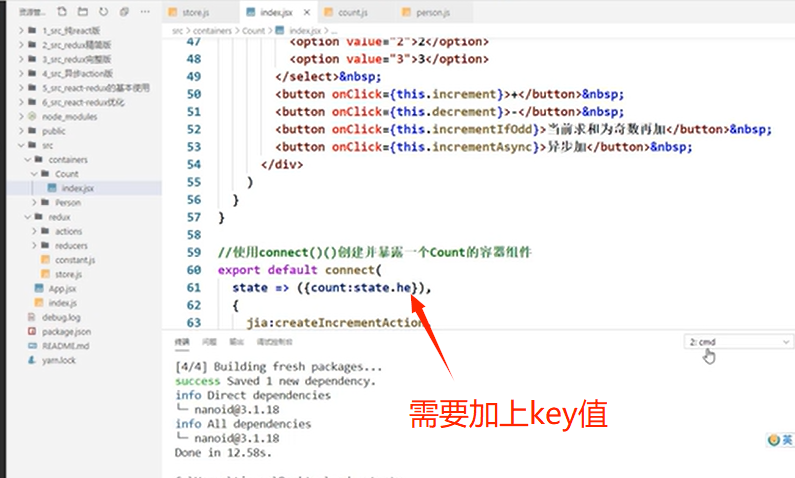795x478 pixels.
Task: Refresh the explorer with the refresh icon
Action: [103, 11]
